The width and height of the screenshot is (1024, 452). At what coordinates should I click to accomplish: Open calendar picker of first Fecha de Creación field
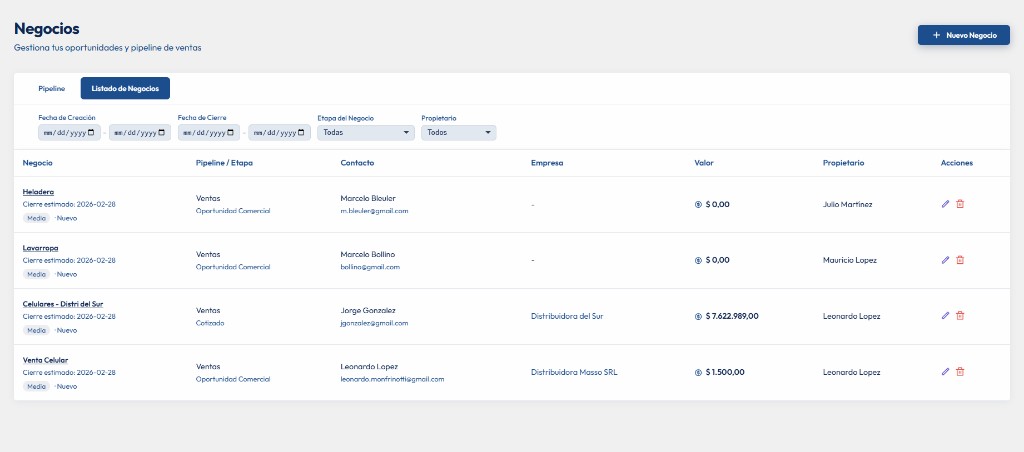91,133
